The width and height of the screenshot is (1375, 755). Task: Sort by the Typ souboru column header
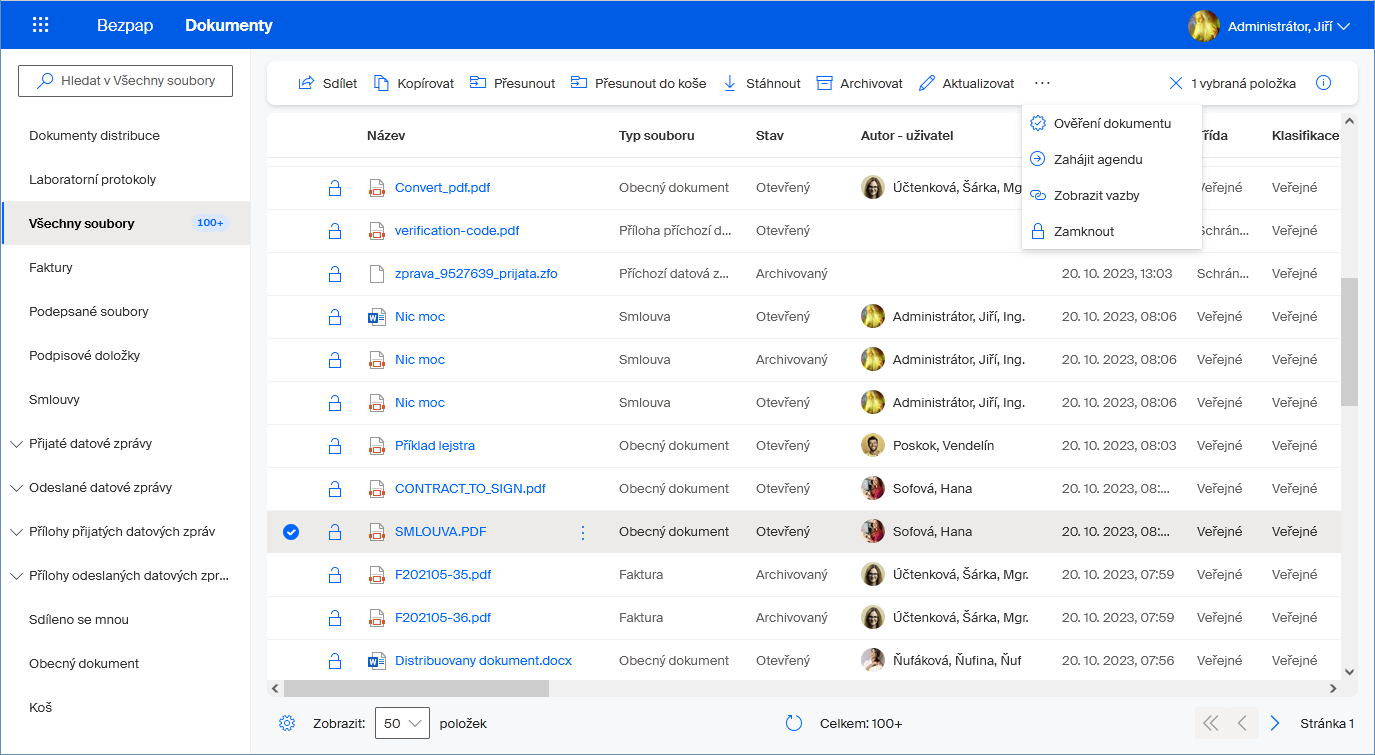pos(657,135)
